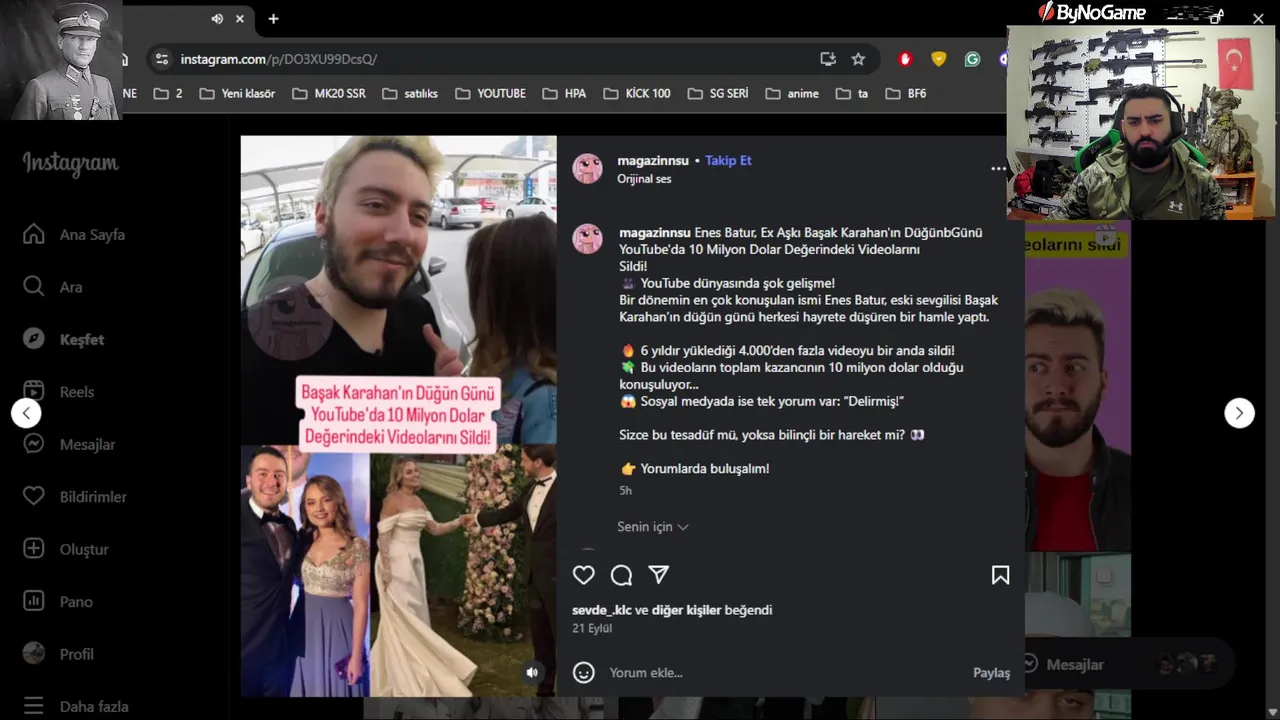Click the 5h timestamp under the caption

[625, 491]
